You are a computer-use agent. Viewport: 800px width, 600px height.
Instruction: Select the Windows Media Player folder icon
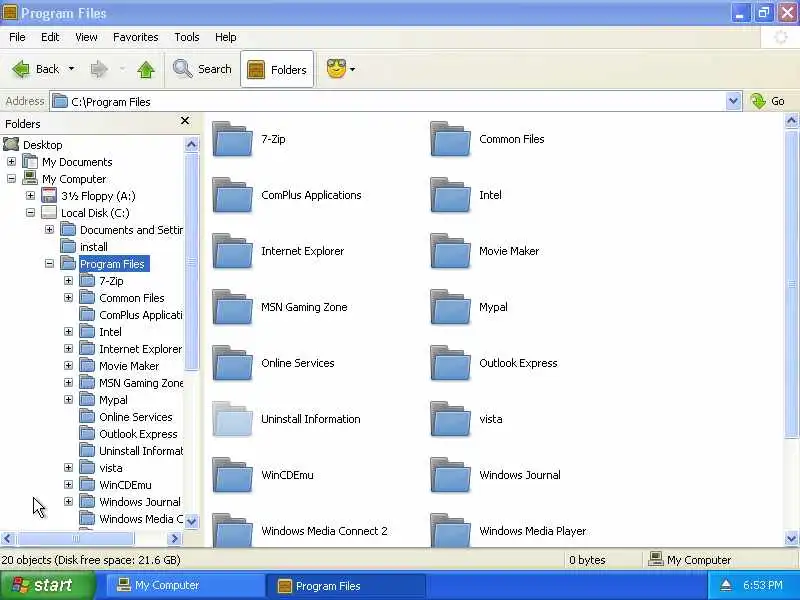pos(450,530)
